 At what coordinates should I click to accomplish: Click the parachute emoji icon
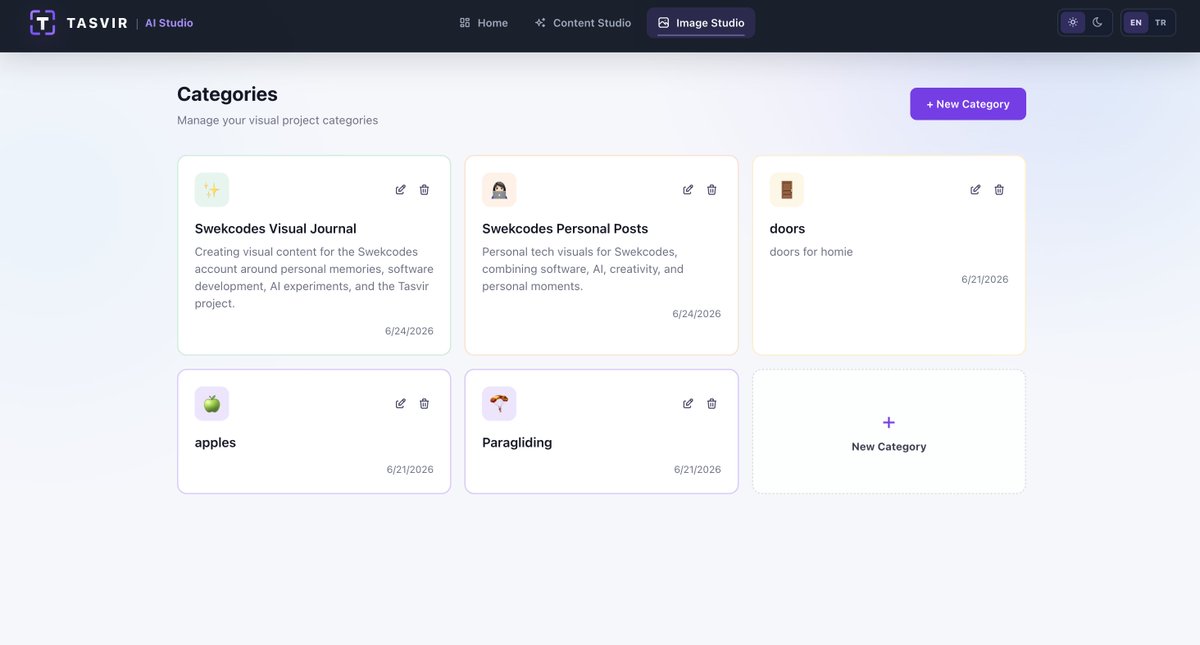(499, 404)
